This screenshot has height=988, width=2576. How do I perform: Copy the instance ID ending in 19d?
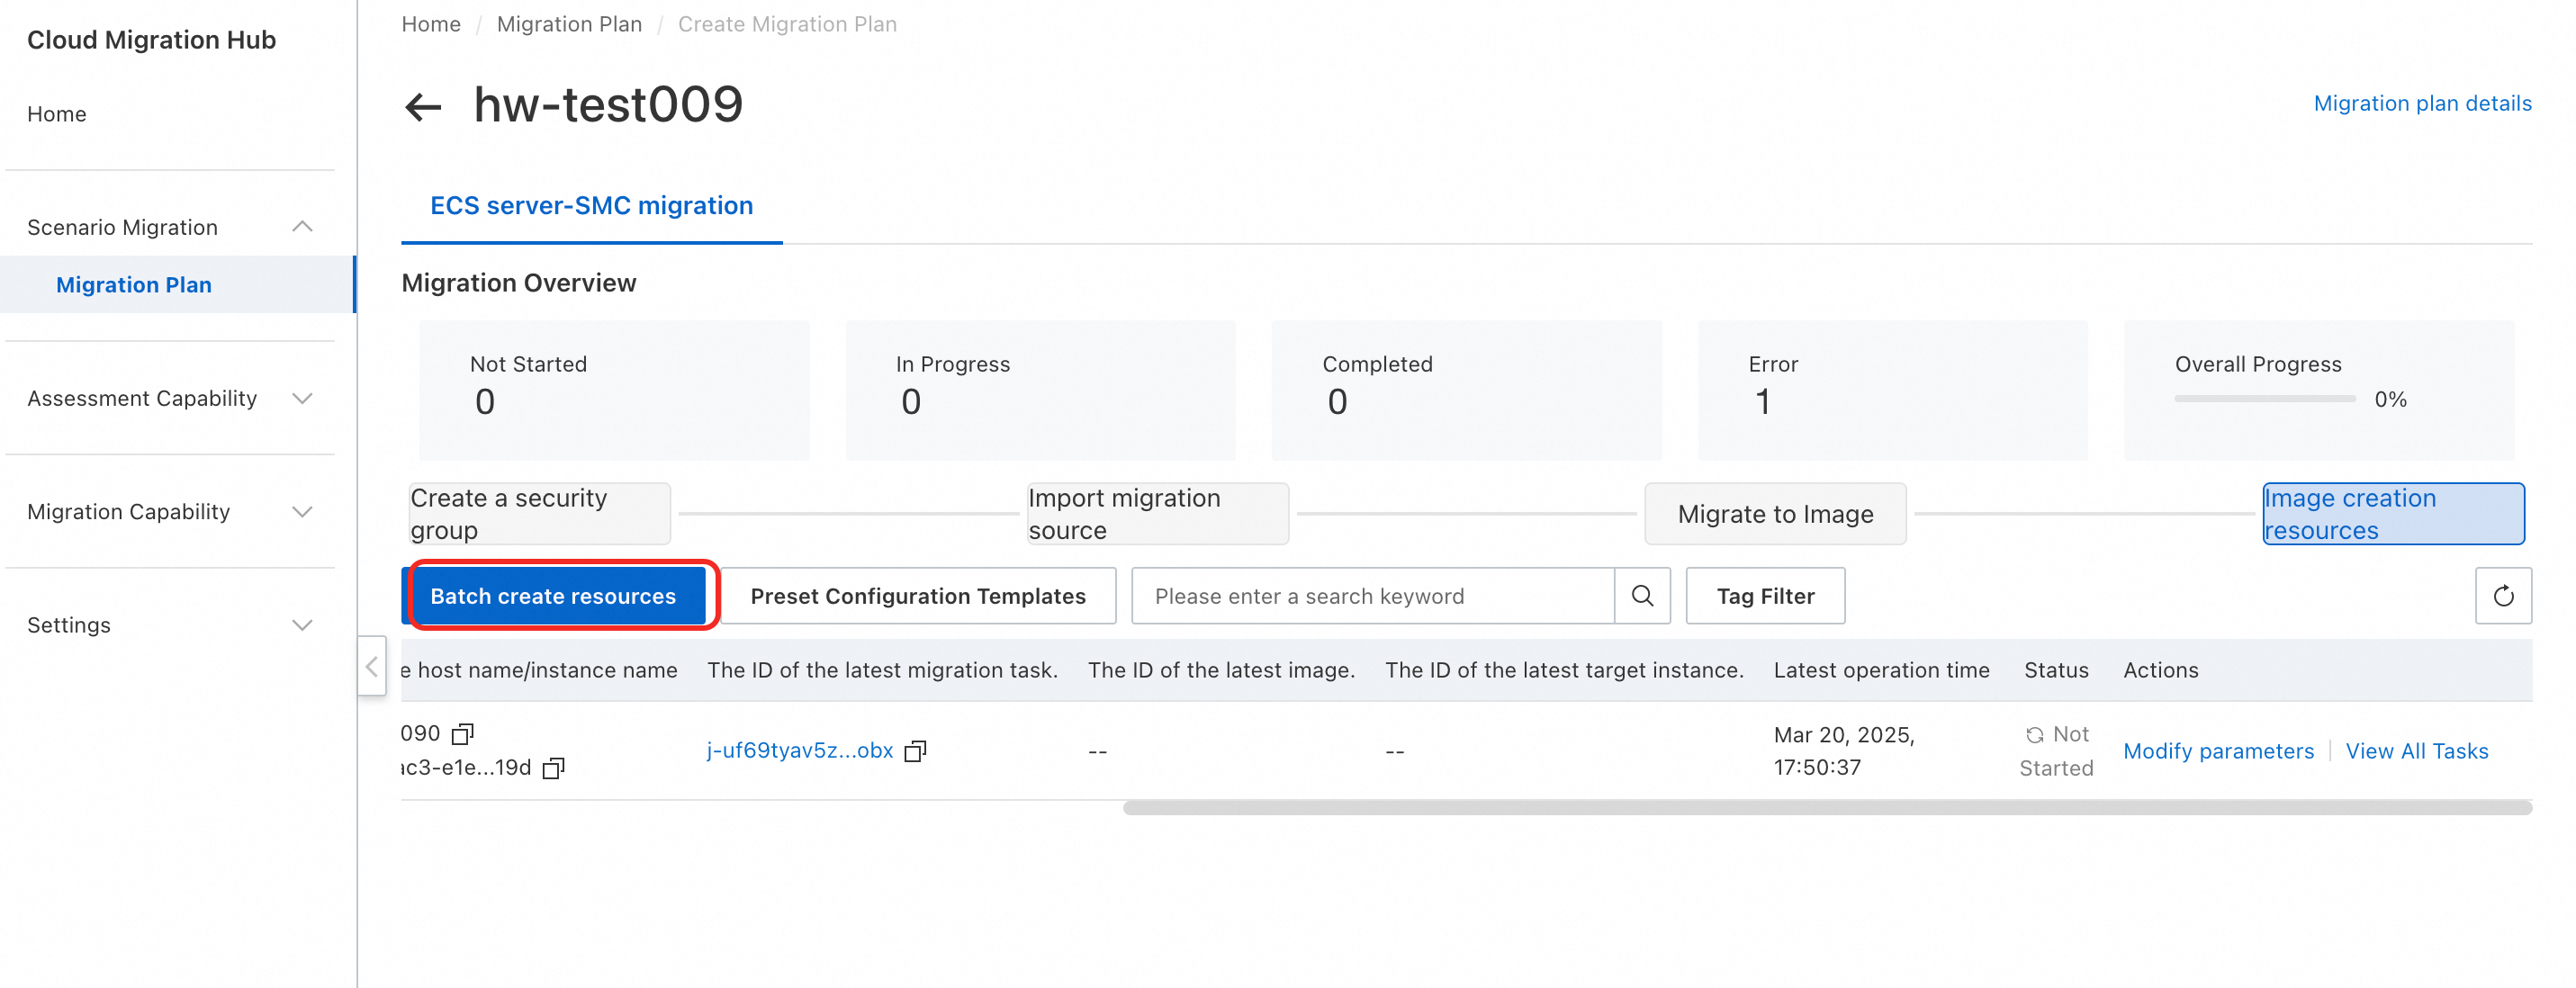[x=553, y=768]
